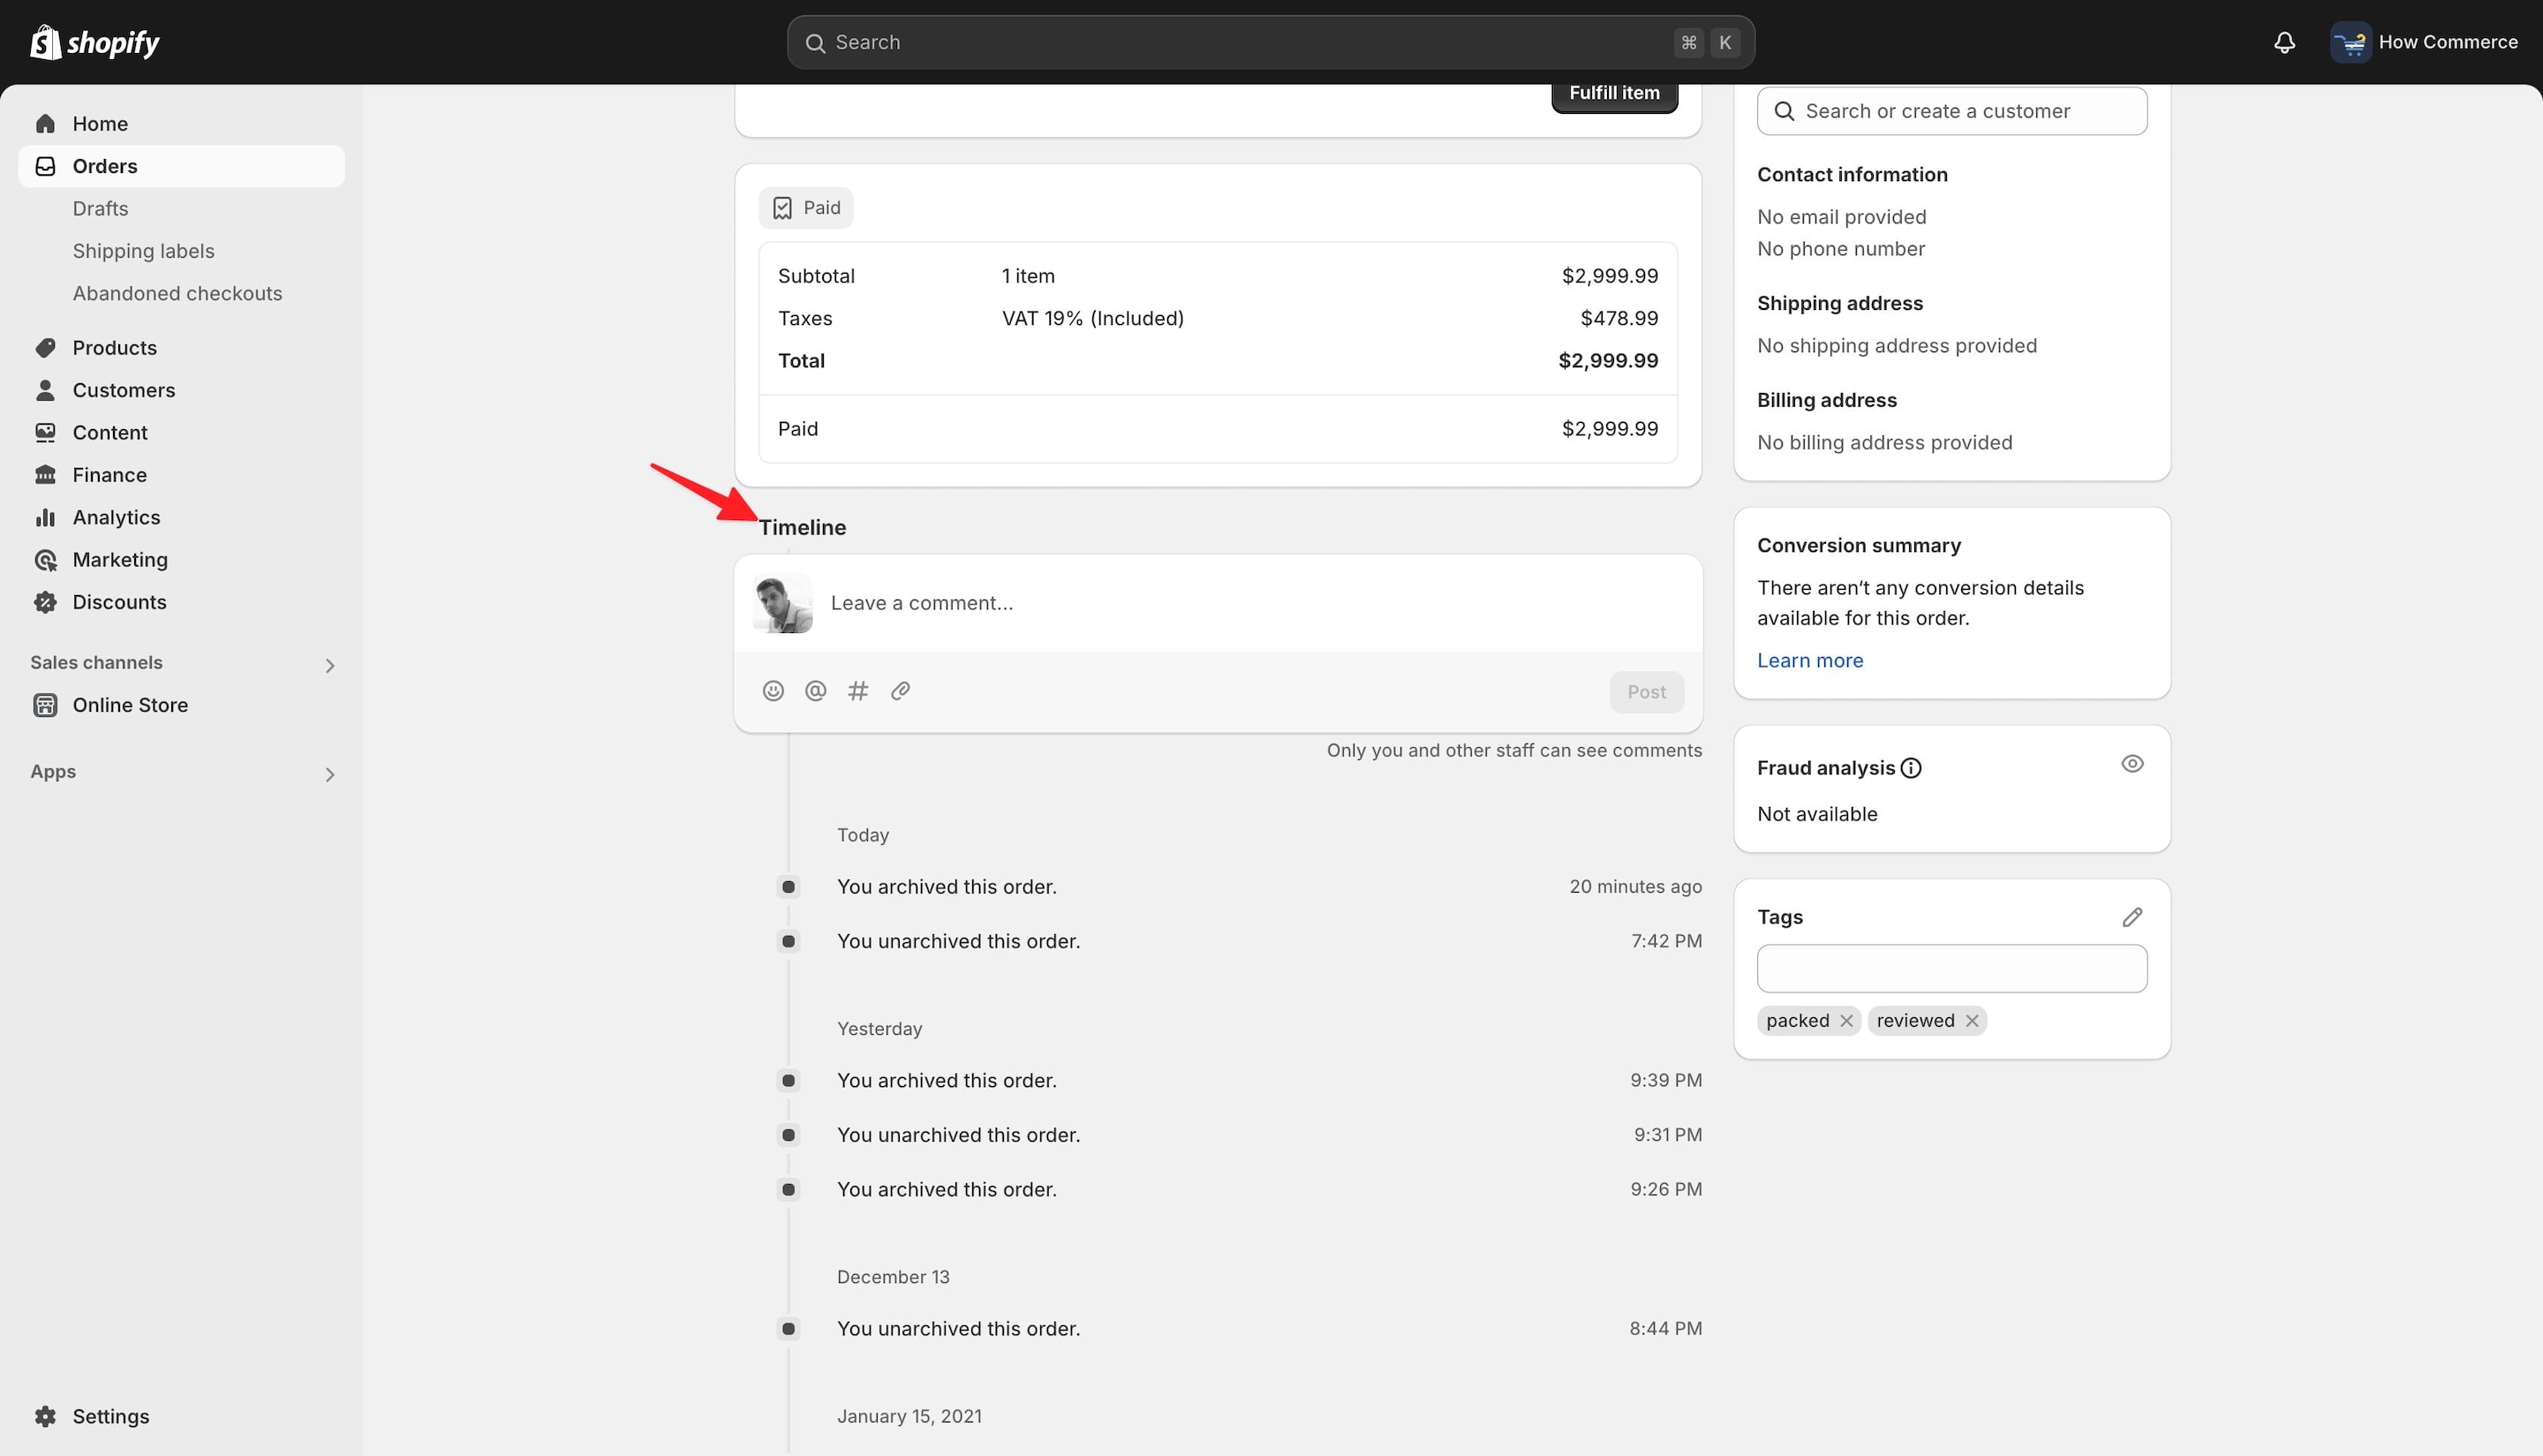Go to Abandoned checkouts
This screenshot has height=1456, width=2543.
(177, 293)
